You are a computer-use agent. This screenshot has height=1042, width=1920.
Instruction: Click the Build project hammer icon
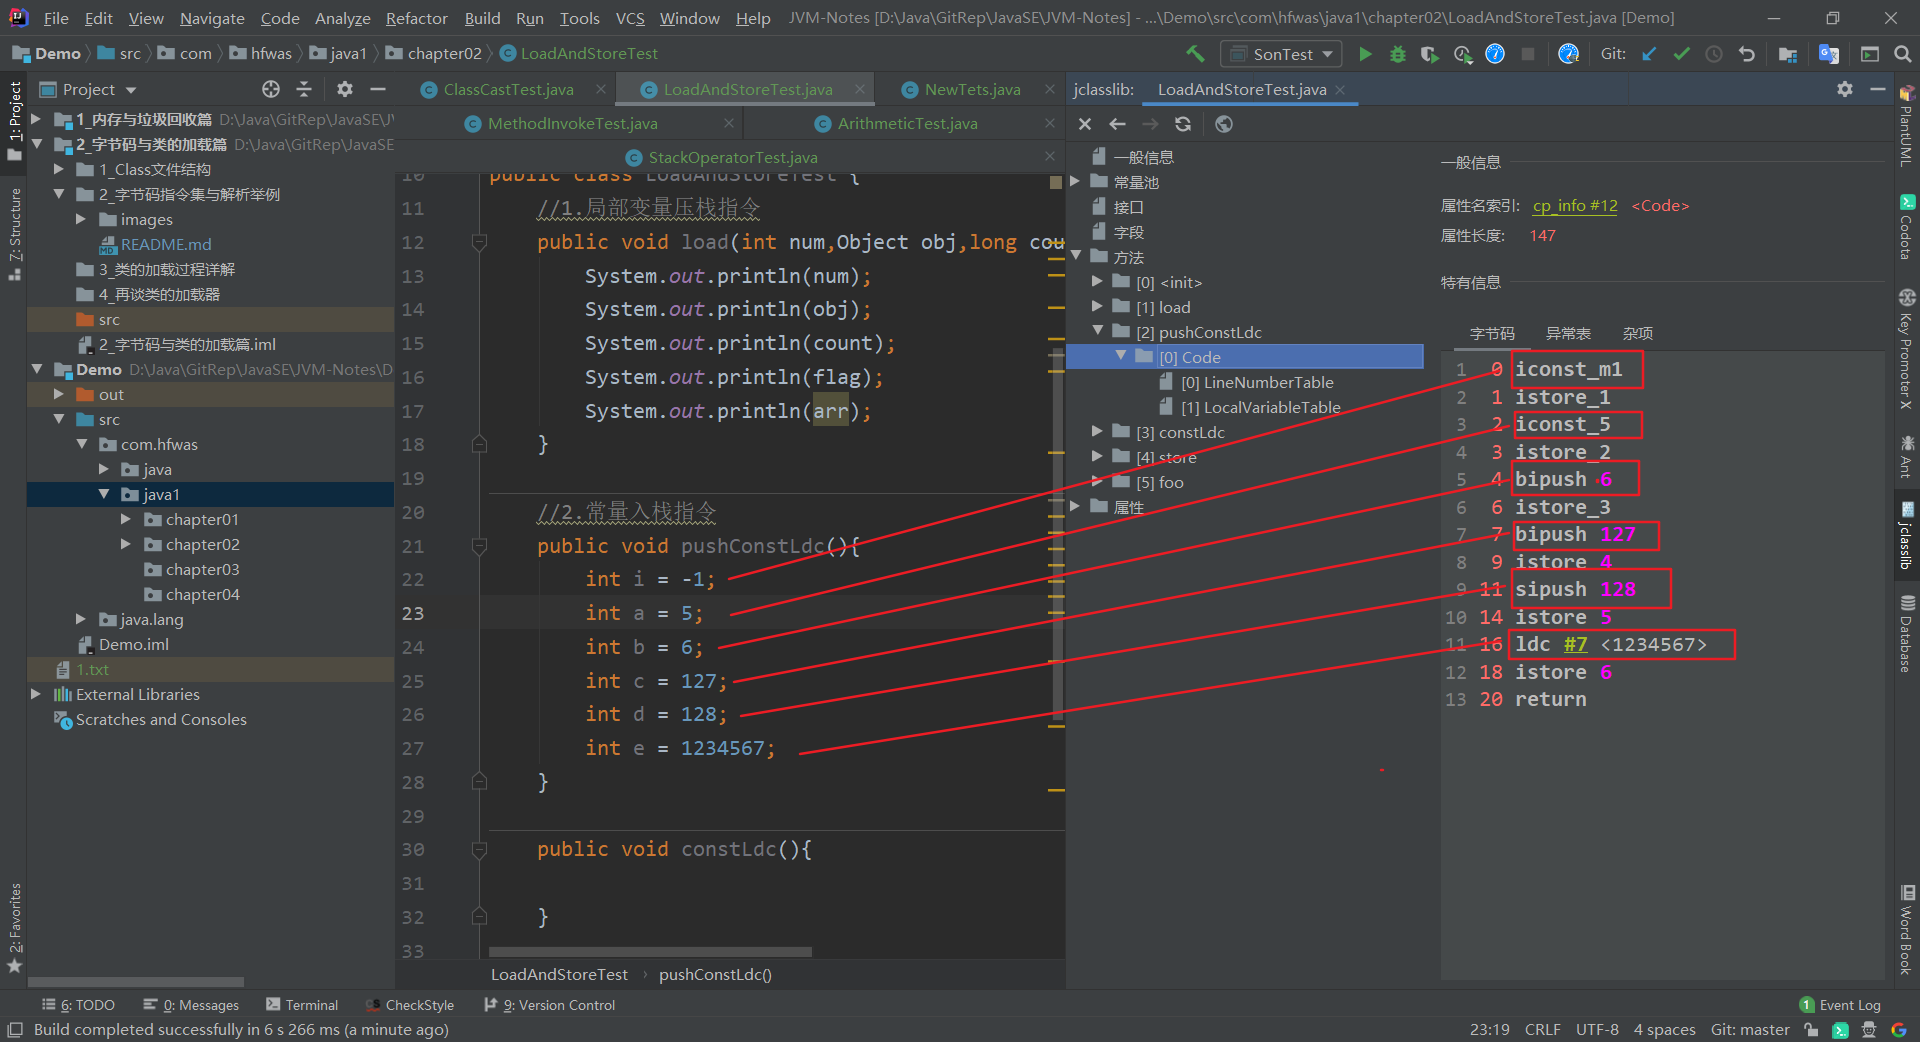(x=1195, y=54)
